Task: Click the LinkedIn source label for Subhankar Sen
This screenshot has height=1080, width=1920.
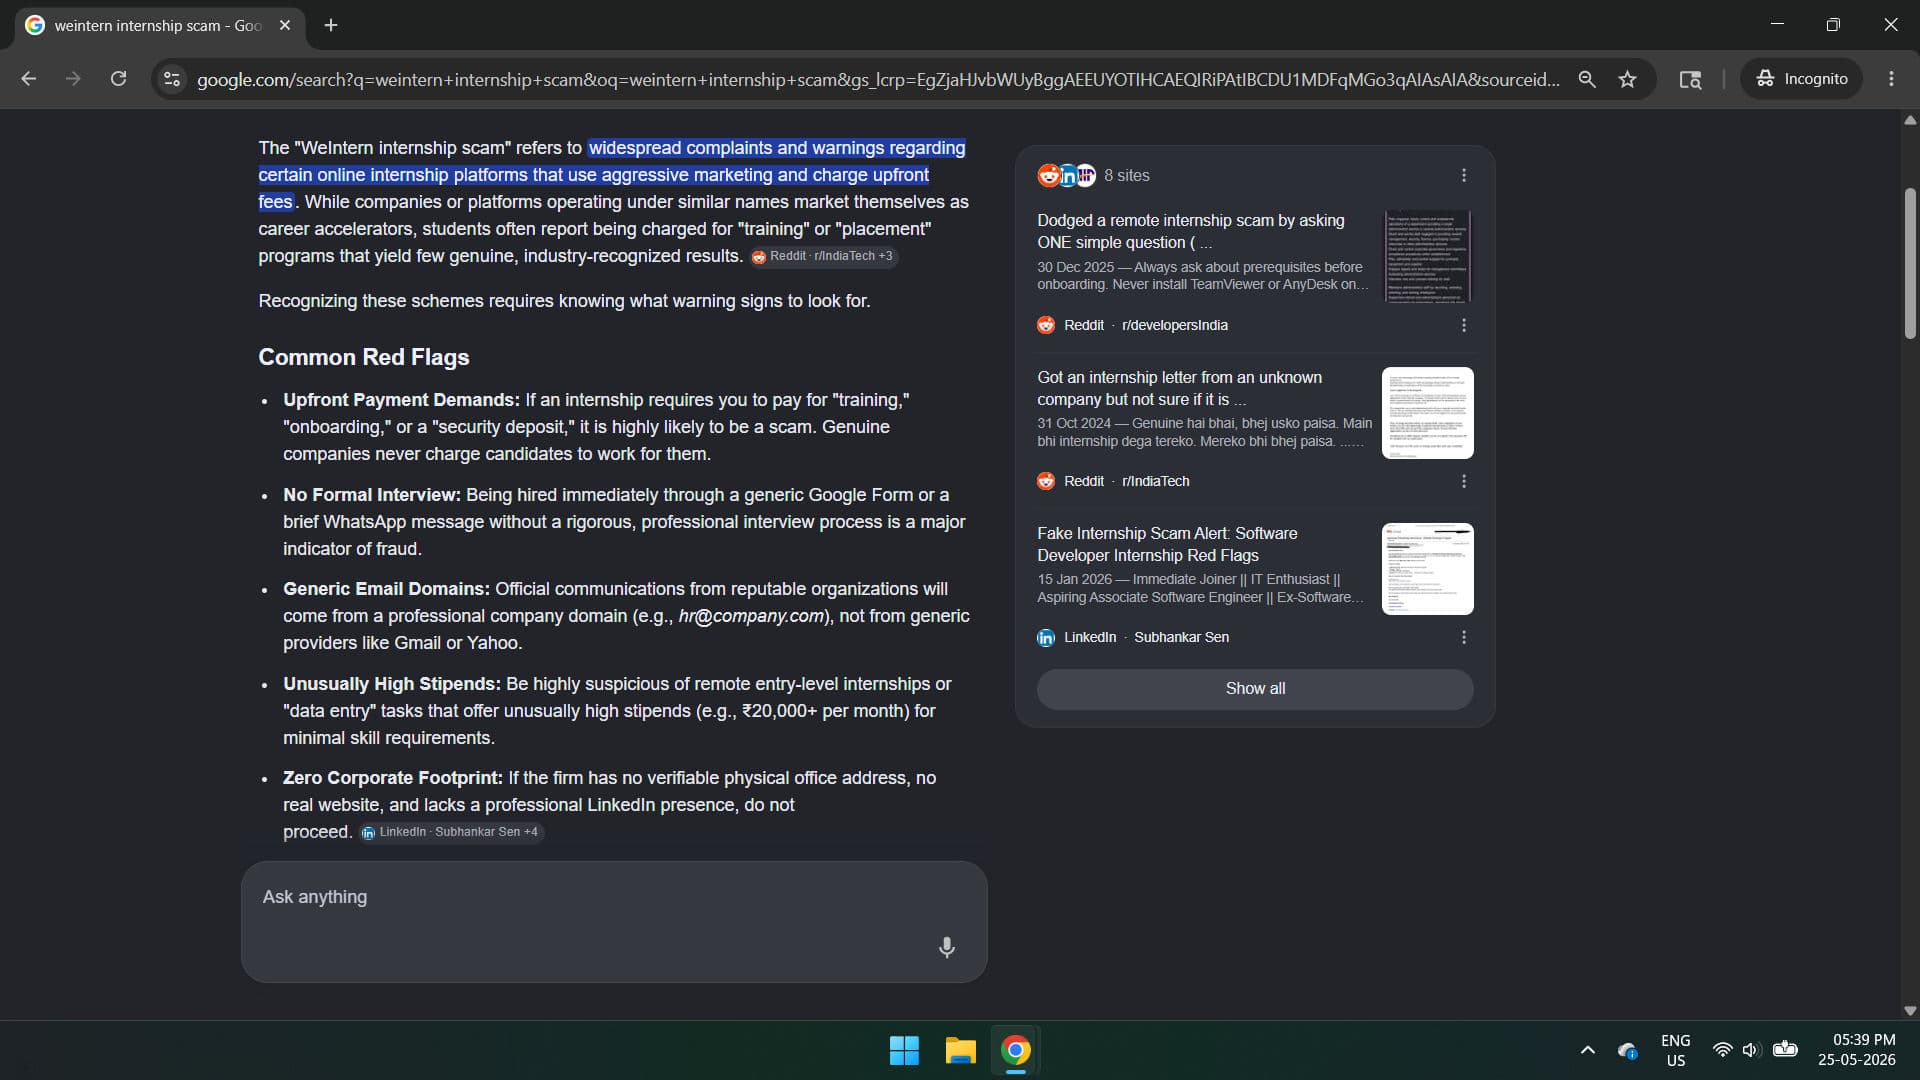Action: click(1133, 637)
